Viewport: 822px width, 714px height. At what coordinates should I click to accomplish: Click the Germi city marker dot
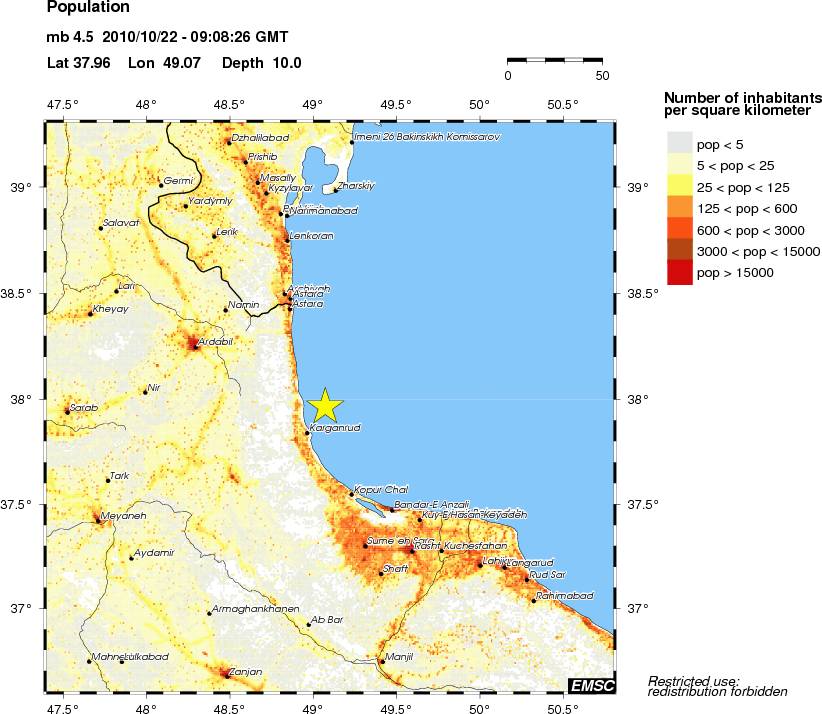(161, 185)
